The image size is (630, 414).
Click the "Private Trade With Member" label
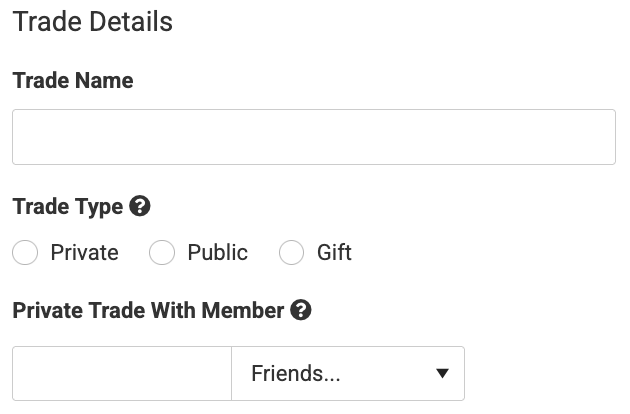(148, 311)
